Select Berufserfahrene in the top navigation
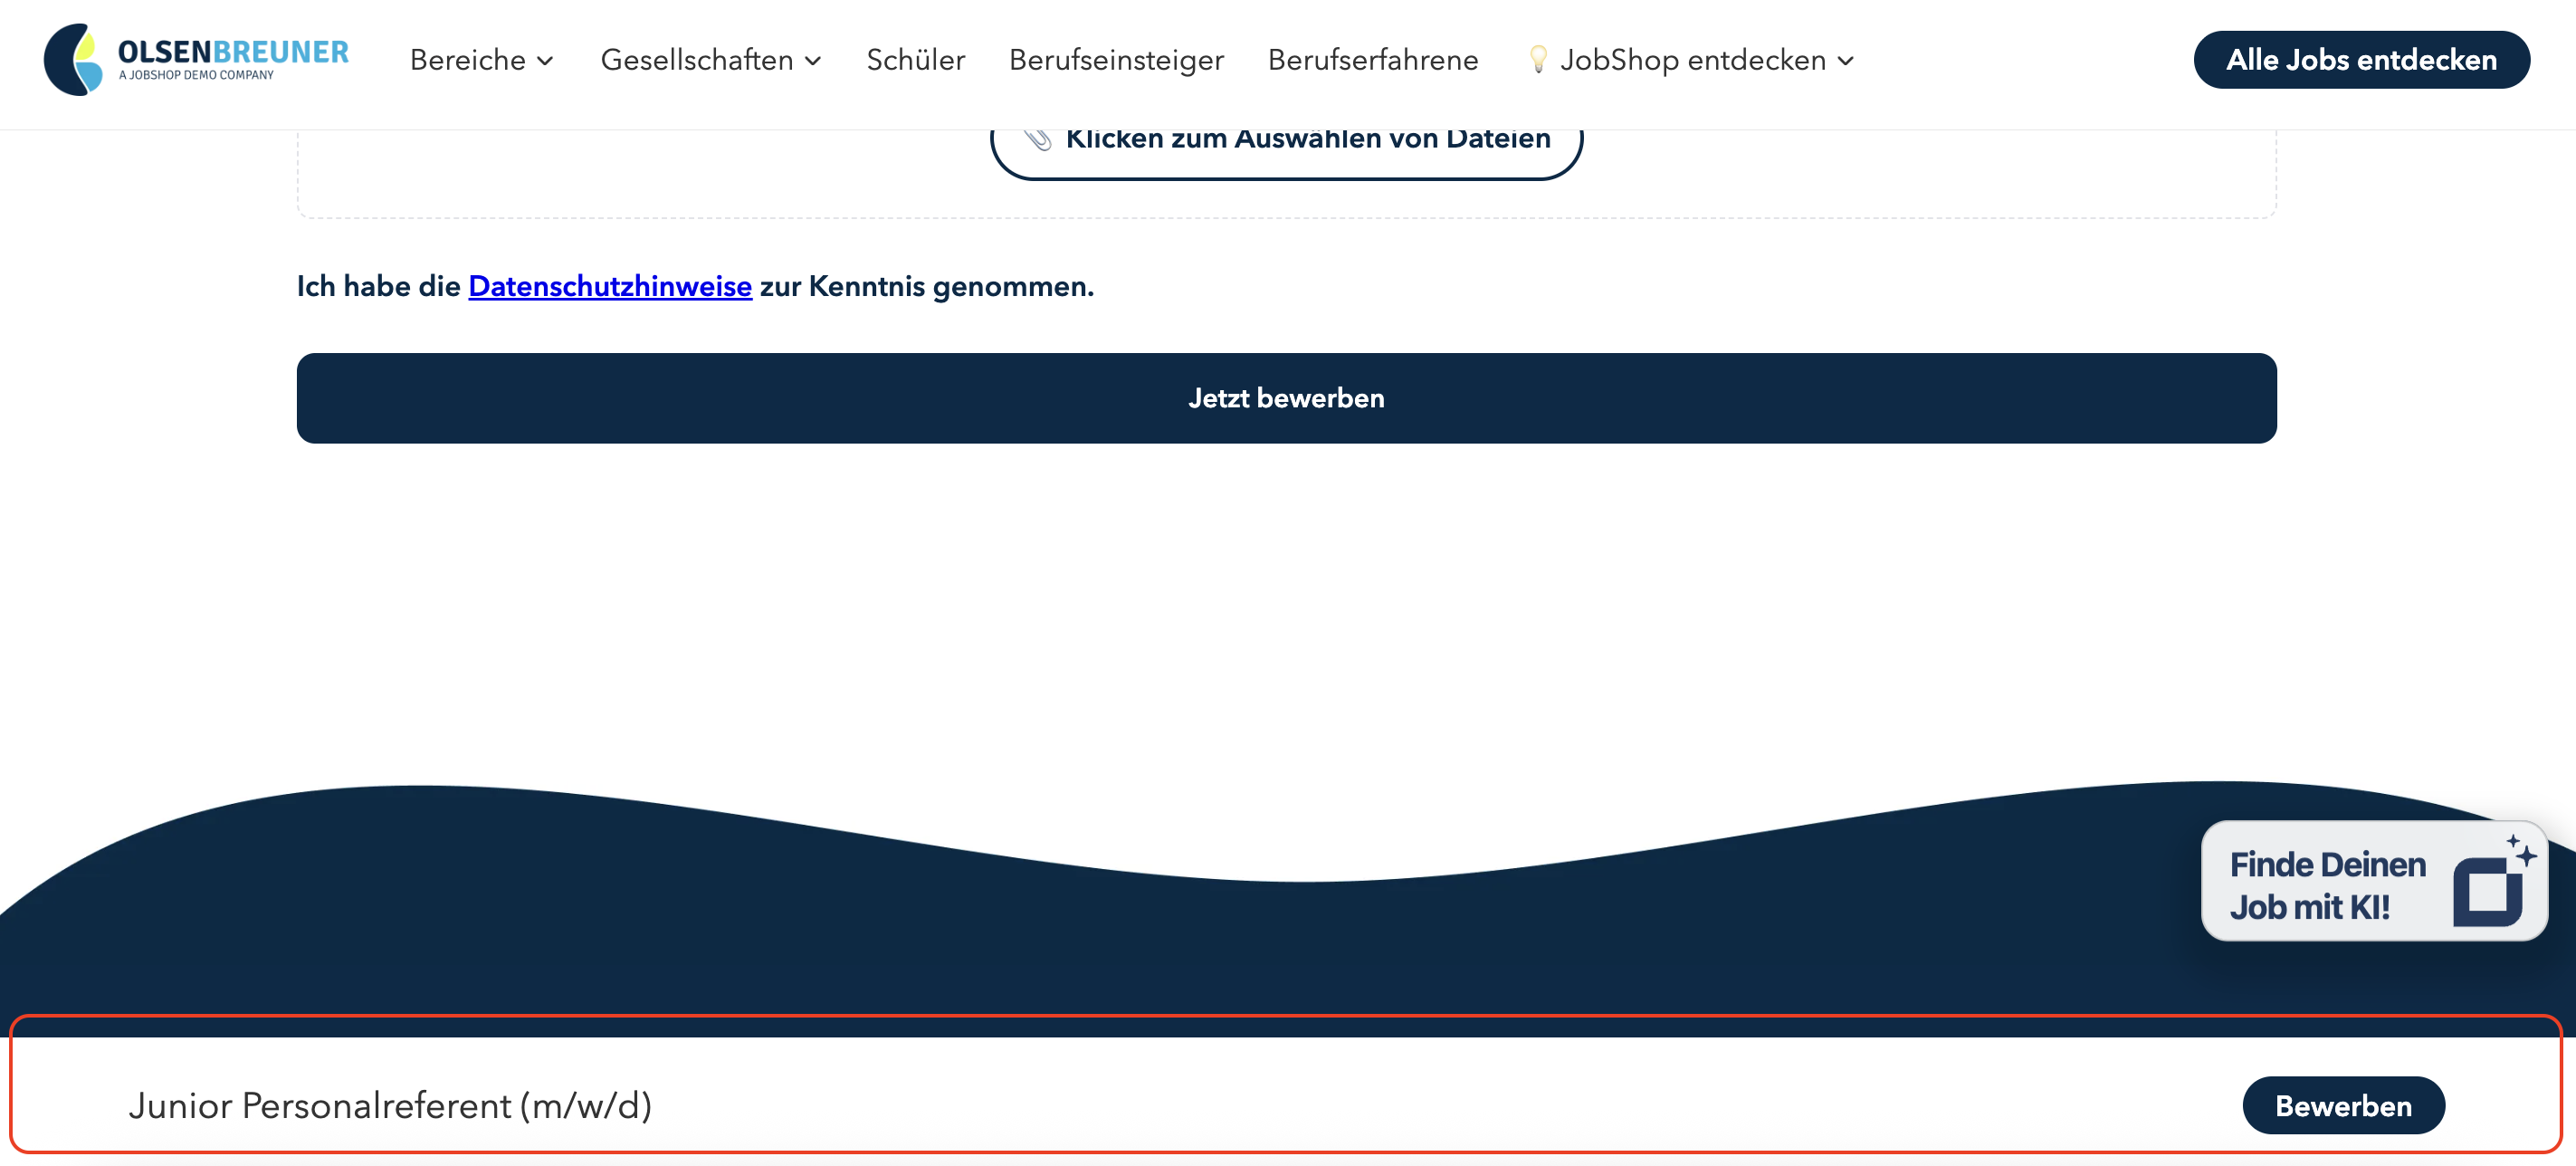The image size is (2576, 1166). (1372, 60)
